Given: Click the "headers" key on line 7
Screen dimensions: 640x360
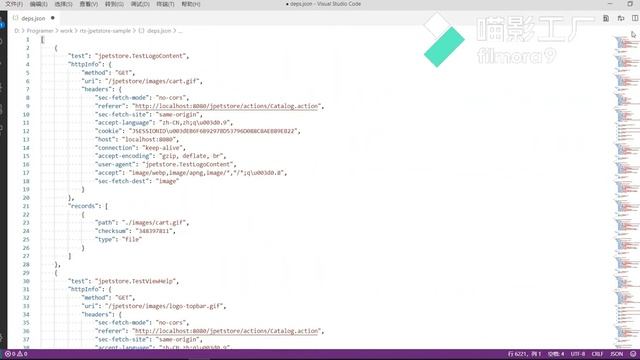Looking at the screenshot, I should [x=96, y=89].
